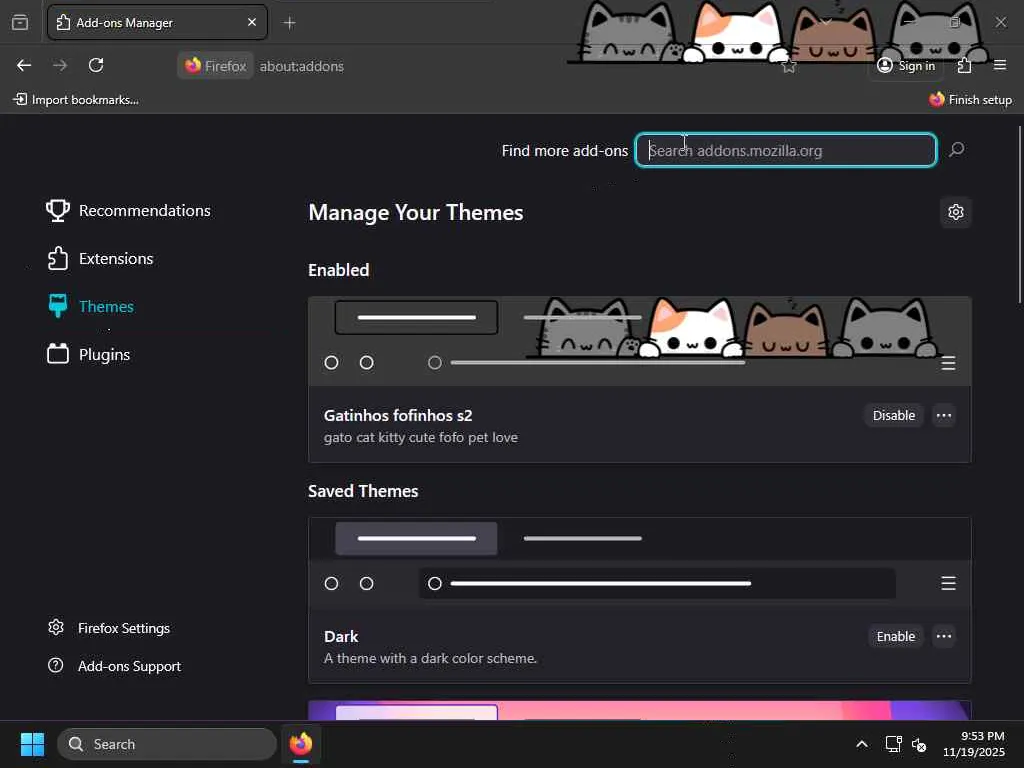Bookmark this page with the star icon
The width and height of the screenshot is (1024, 768).
(789, 65)
